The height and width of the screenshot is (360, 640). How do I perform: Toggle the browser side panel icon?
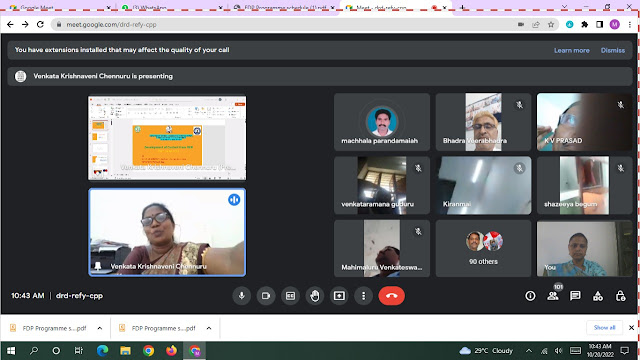click(x=600, y=24)
